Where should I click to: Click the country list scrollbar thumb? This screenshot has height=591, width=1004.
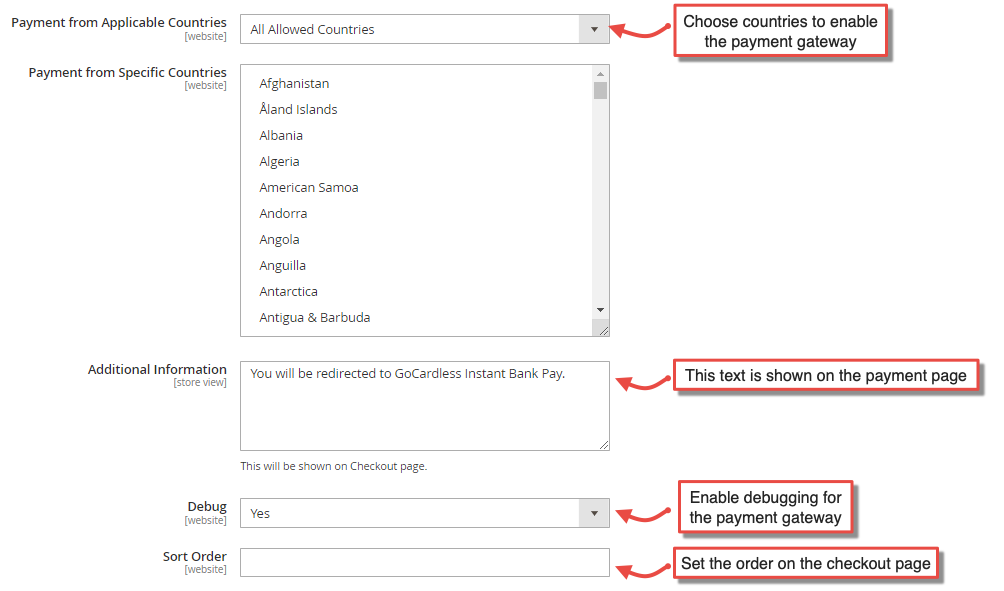(600, 91)
